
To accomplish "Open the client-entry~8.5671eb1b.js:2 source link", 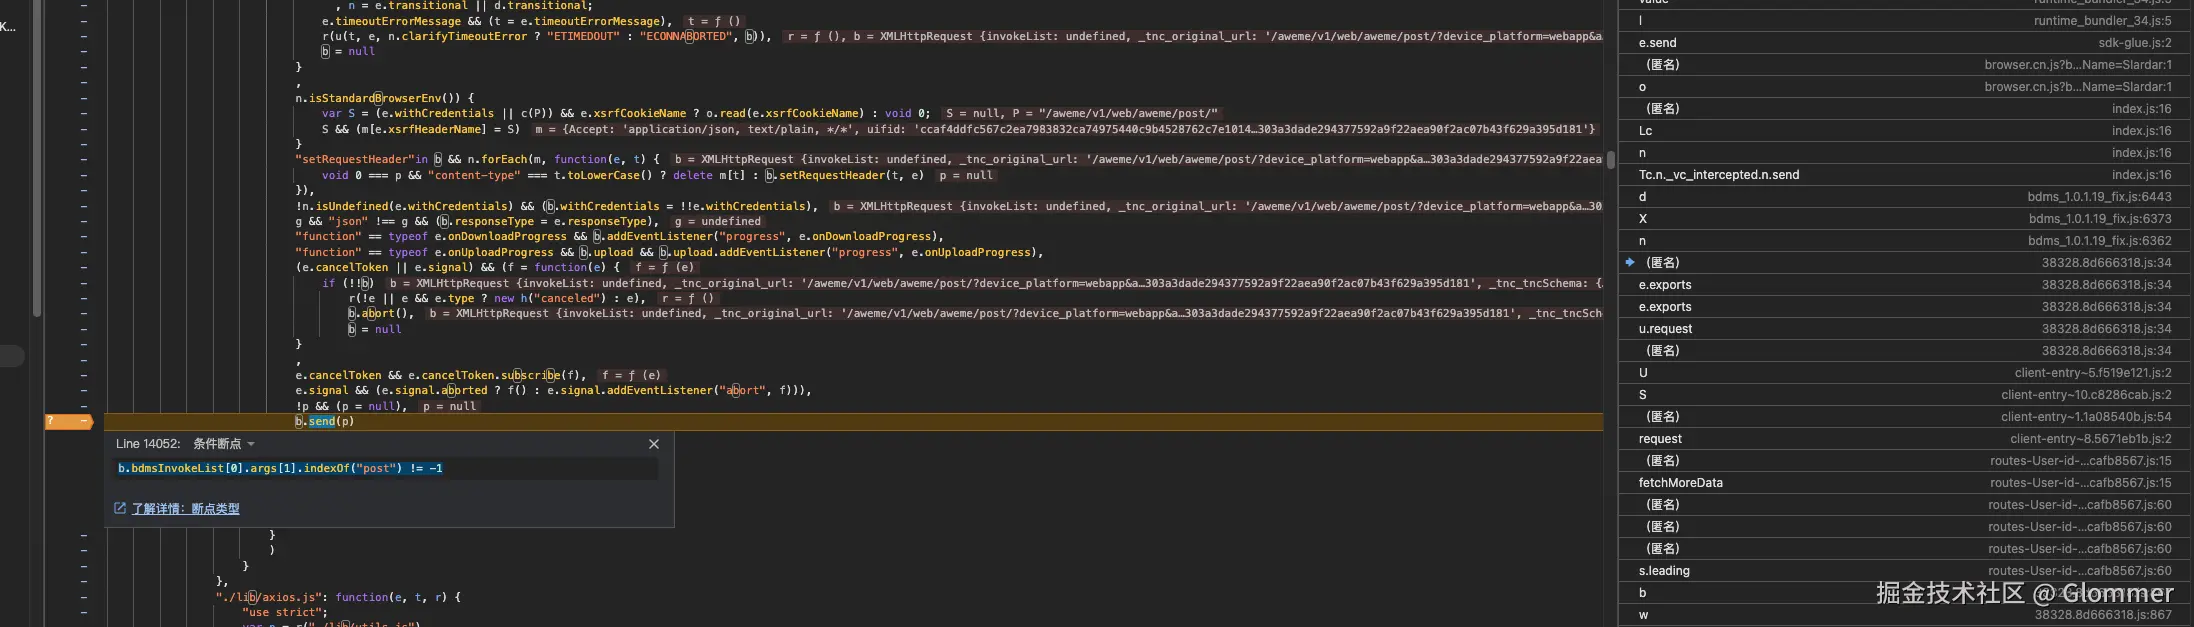I will point(2091,439).
